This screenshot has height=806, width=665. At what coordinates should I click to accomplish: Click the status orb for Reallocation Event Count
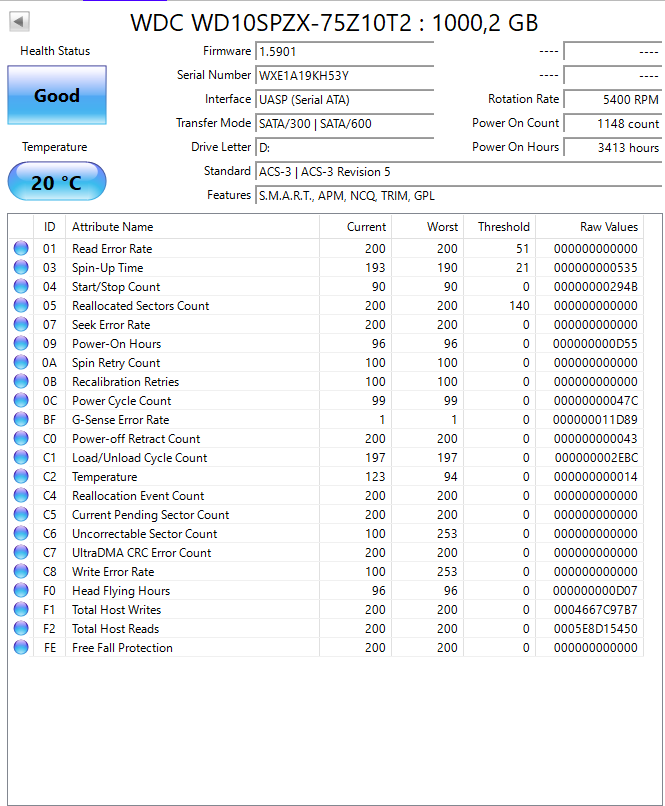[21, 496]
